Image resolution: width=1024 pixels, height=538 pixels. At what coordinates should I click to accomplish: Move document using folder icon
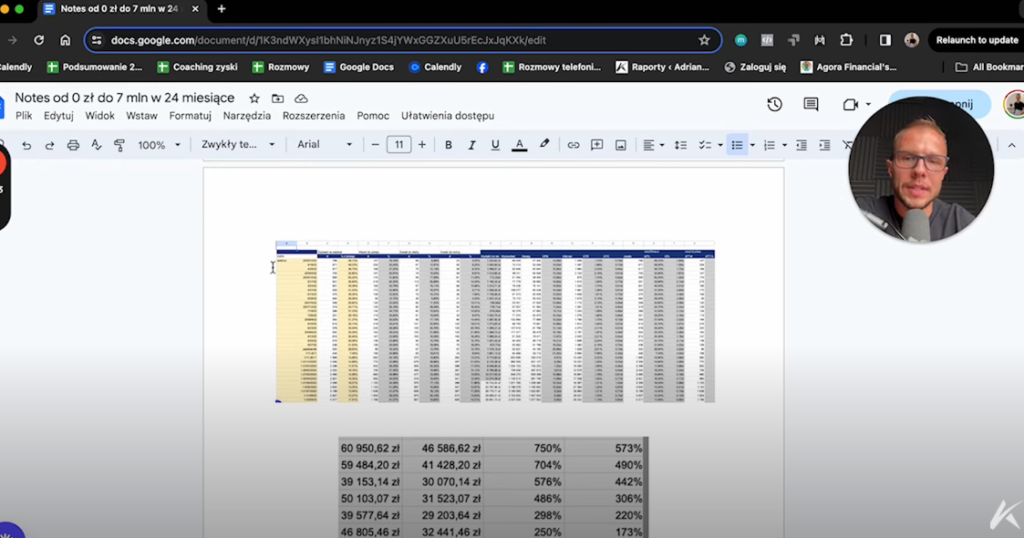pyautogui.click(x=278, y=99)
